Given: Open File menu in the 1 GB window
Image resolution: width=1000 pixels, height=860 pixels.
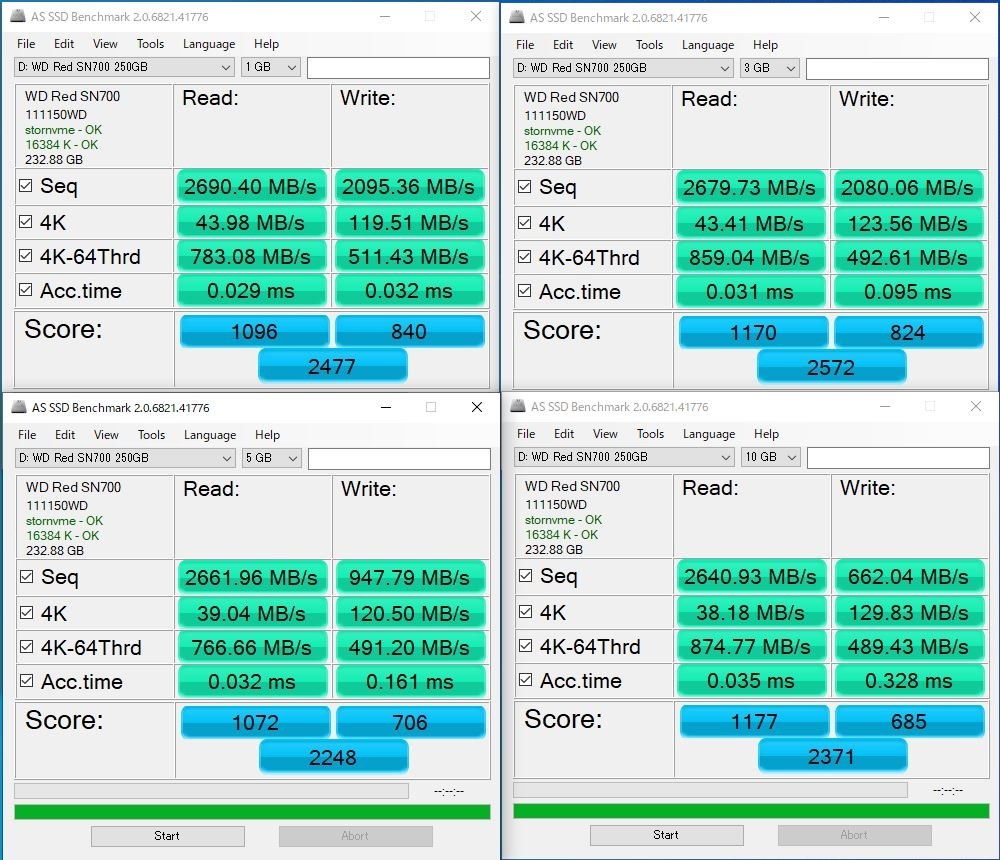Looking at the screenshot, I should tap(26, 44).
